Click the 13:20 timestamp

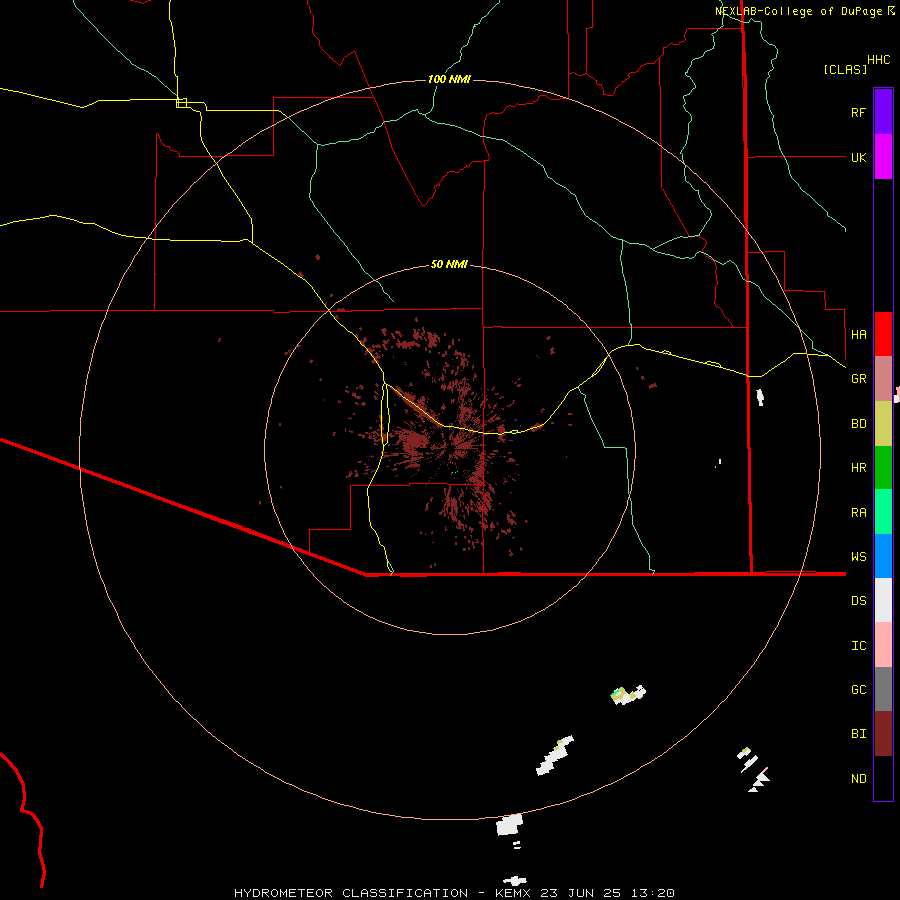653,893
